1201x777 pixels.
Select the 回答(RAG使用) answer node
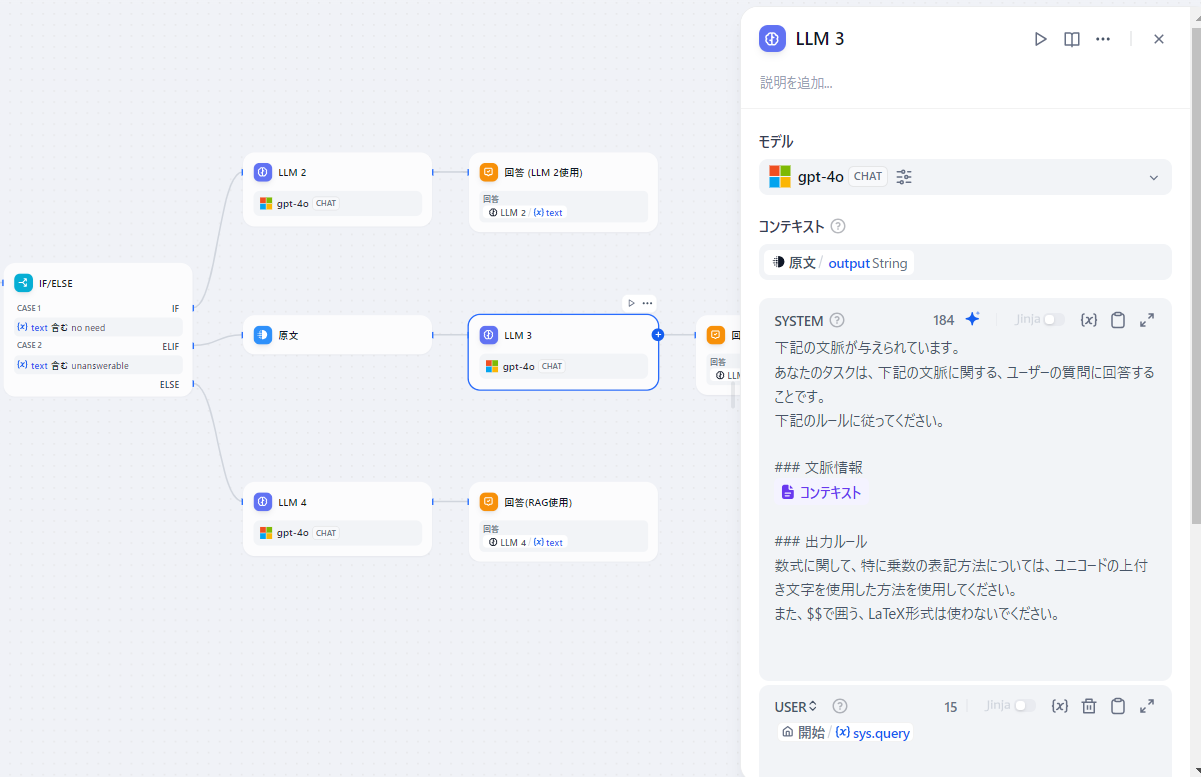point(563,502)
